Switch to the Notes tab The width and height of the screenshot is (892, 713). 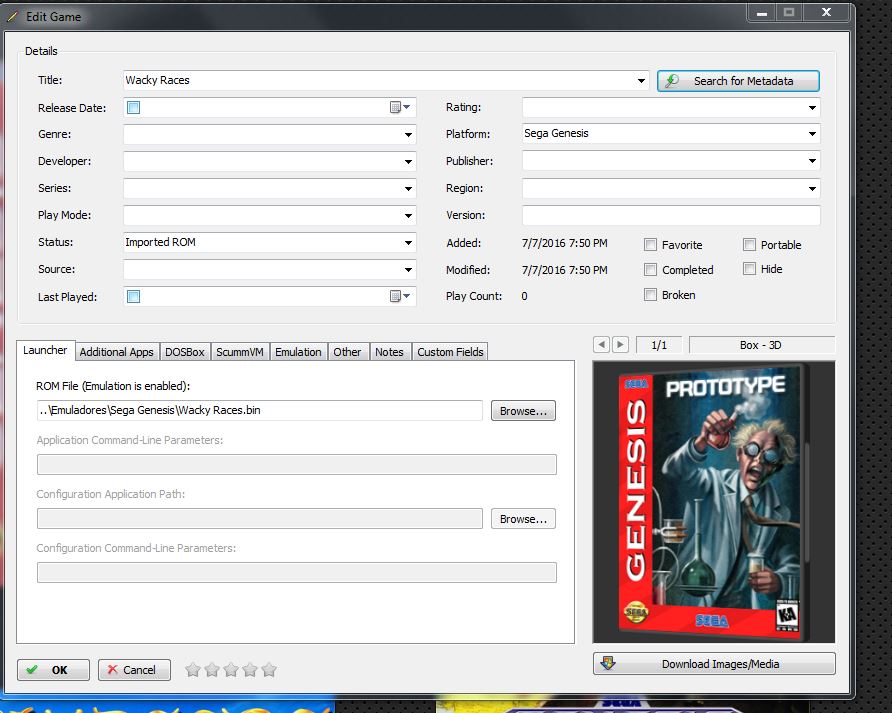tap(389, 352)
